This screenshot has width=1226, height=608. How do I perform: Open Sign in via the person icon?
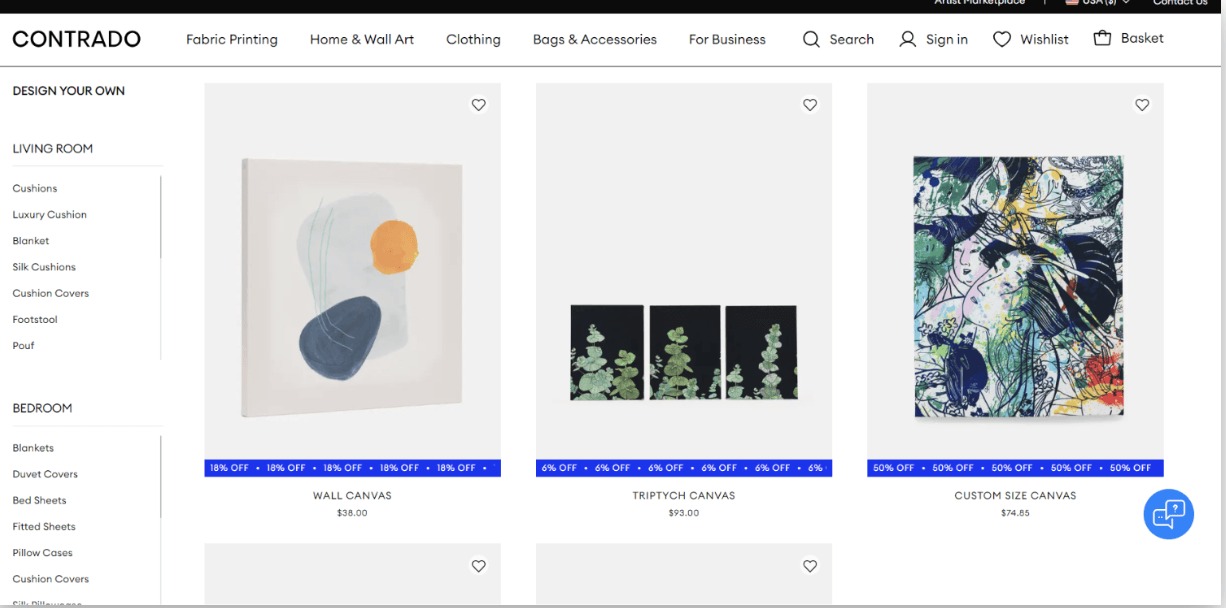pyautogui.click(x=907, y=39)
